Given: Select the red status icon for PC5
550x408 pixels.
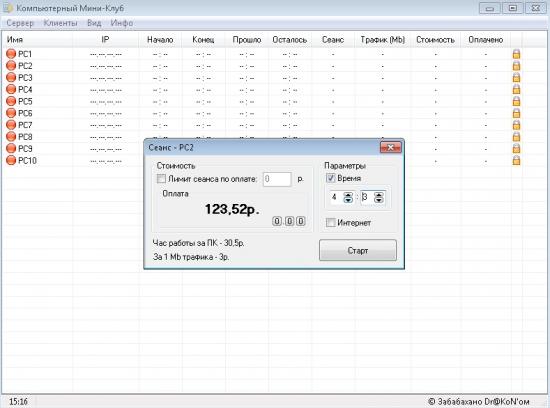Looking at the screenshot, I should tap(11, 101).
